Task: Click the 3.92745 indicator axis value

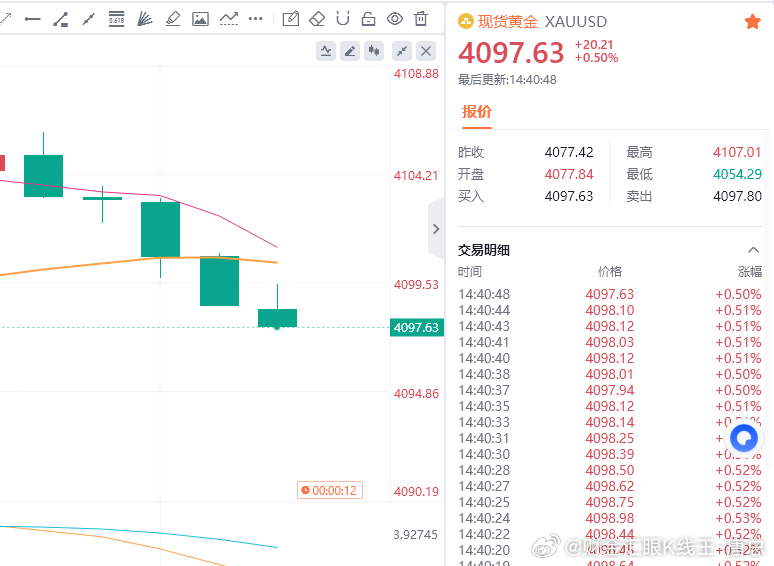Action: pyautogui.click(x=416, y=534)
